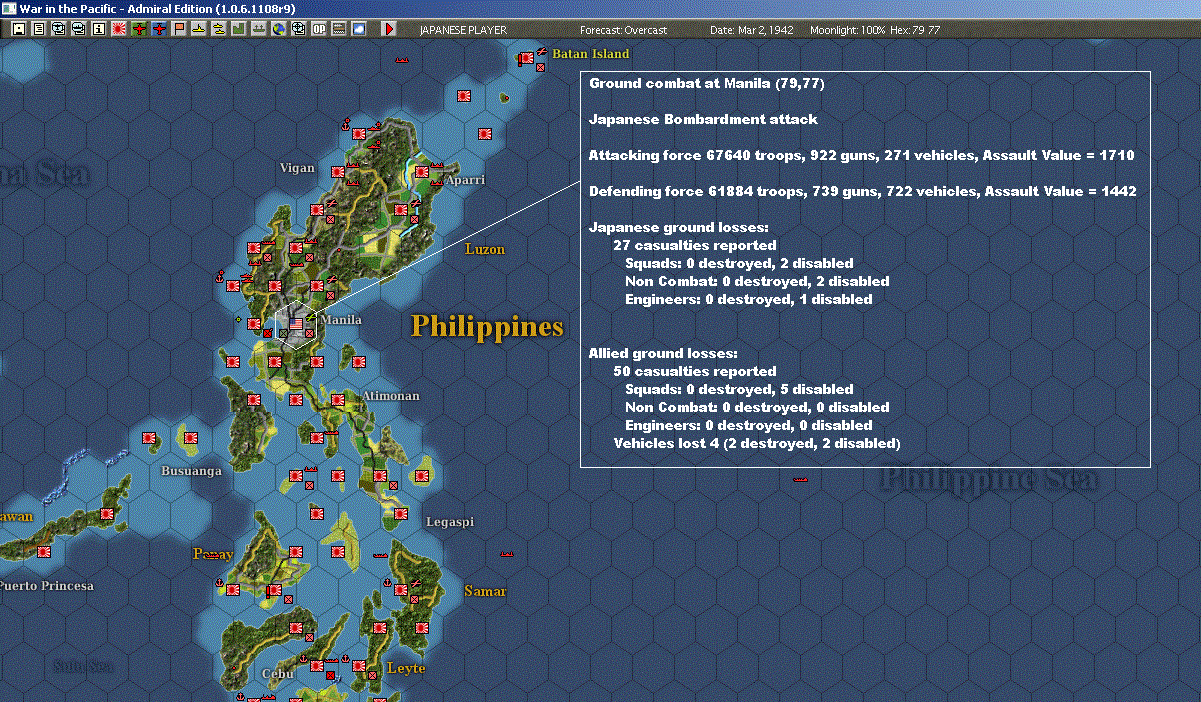Click the Atimonan map label

(x=391, y=396)
